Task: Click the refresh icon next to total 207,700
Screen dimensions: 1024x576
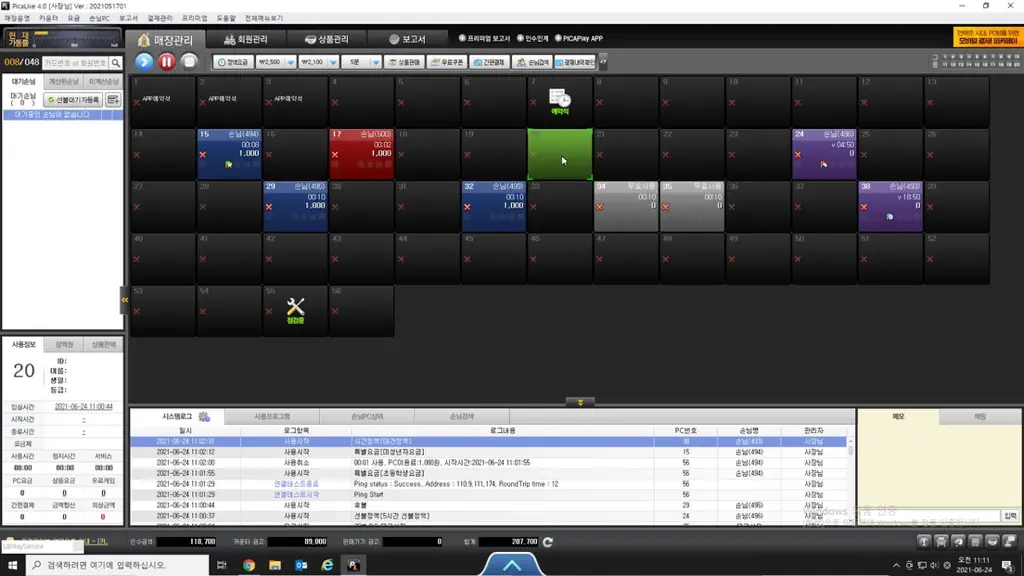Action: (x=548, y=541)
